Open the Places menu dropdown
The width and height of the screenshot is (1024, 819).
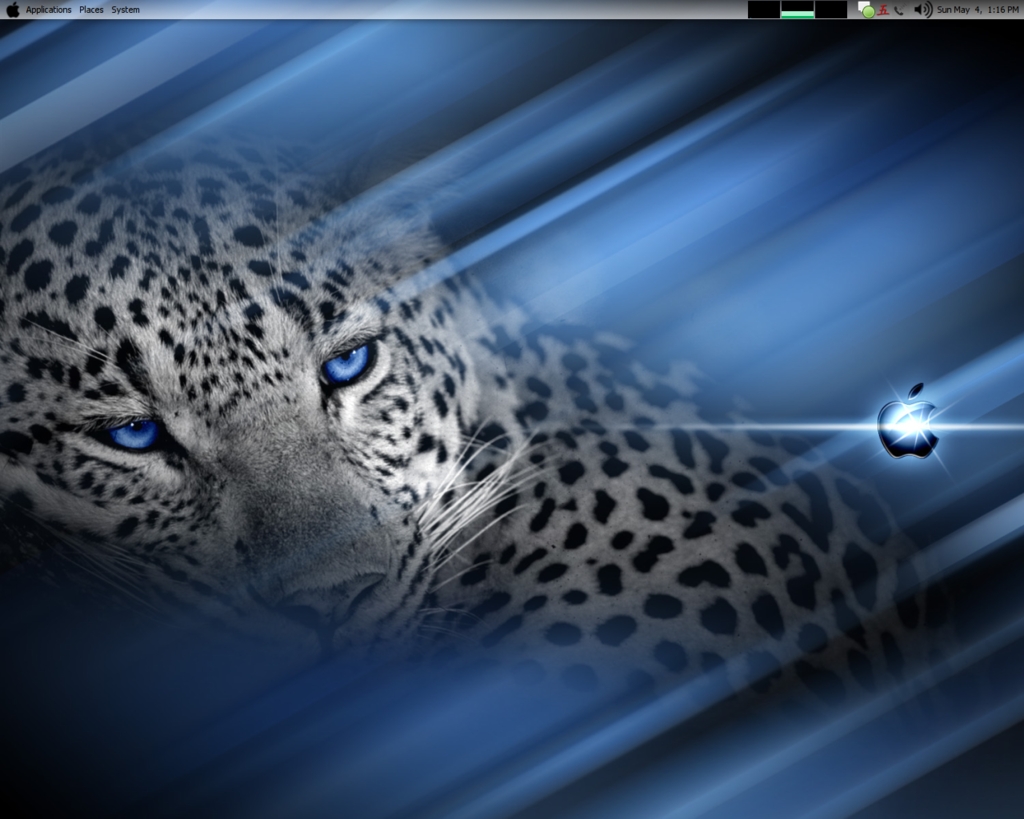coord(90,9)
